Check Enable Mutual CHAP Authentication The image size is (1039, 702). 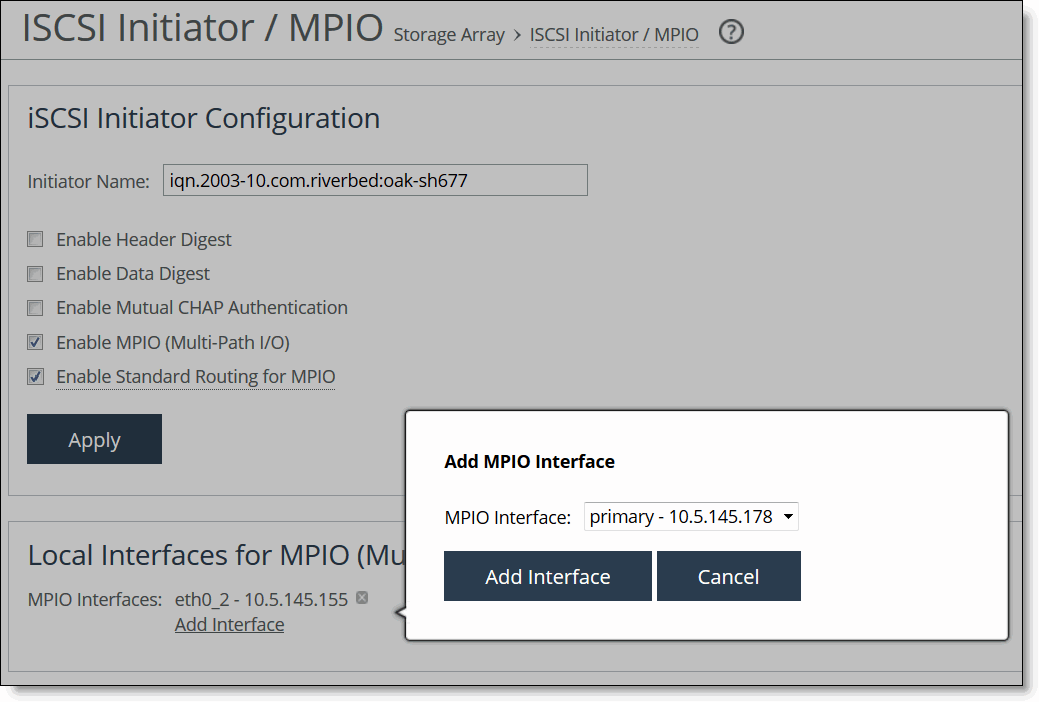(x=35, y=307)
